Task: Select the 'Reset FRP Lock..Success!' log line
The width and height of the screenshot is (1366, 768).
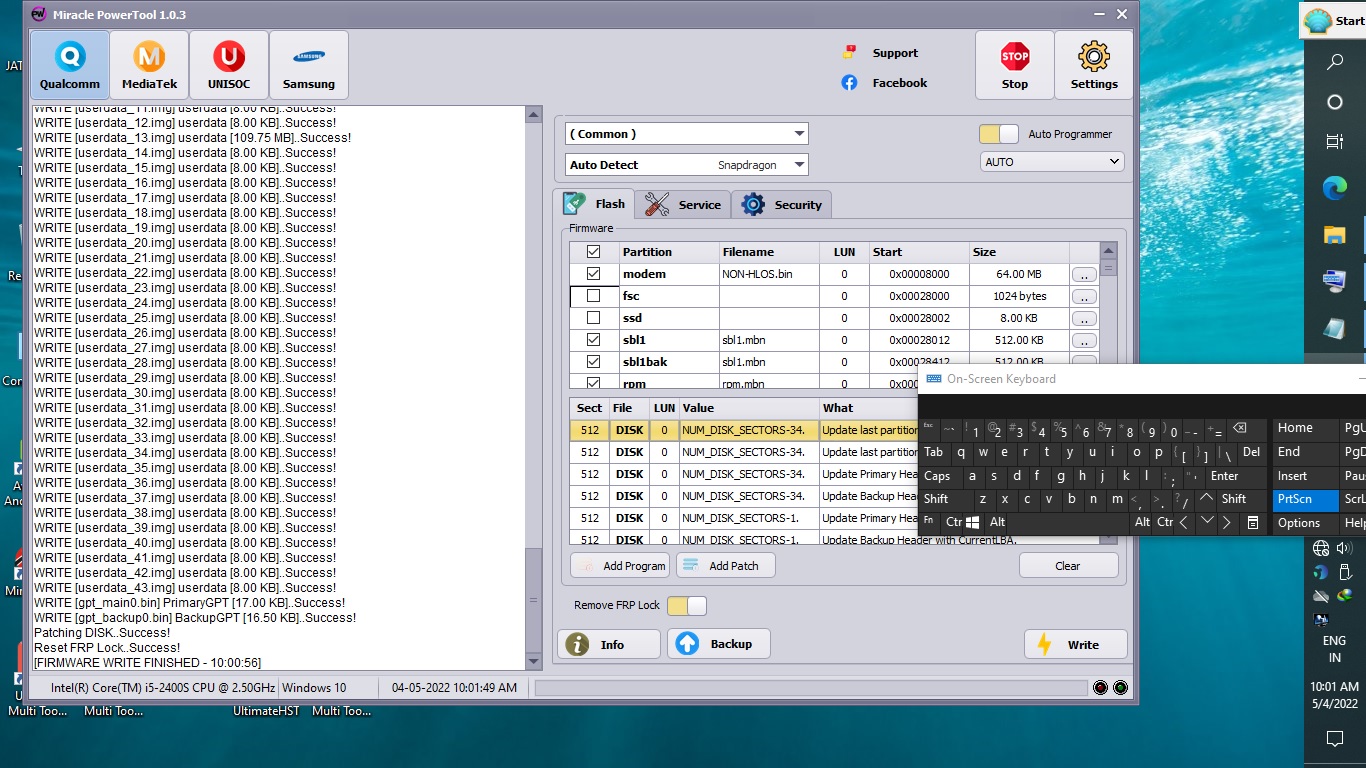Action: point(107,648)
